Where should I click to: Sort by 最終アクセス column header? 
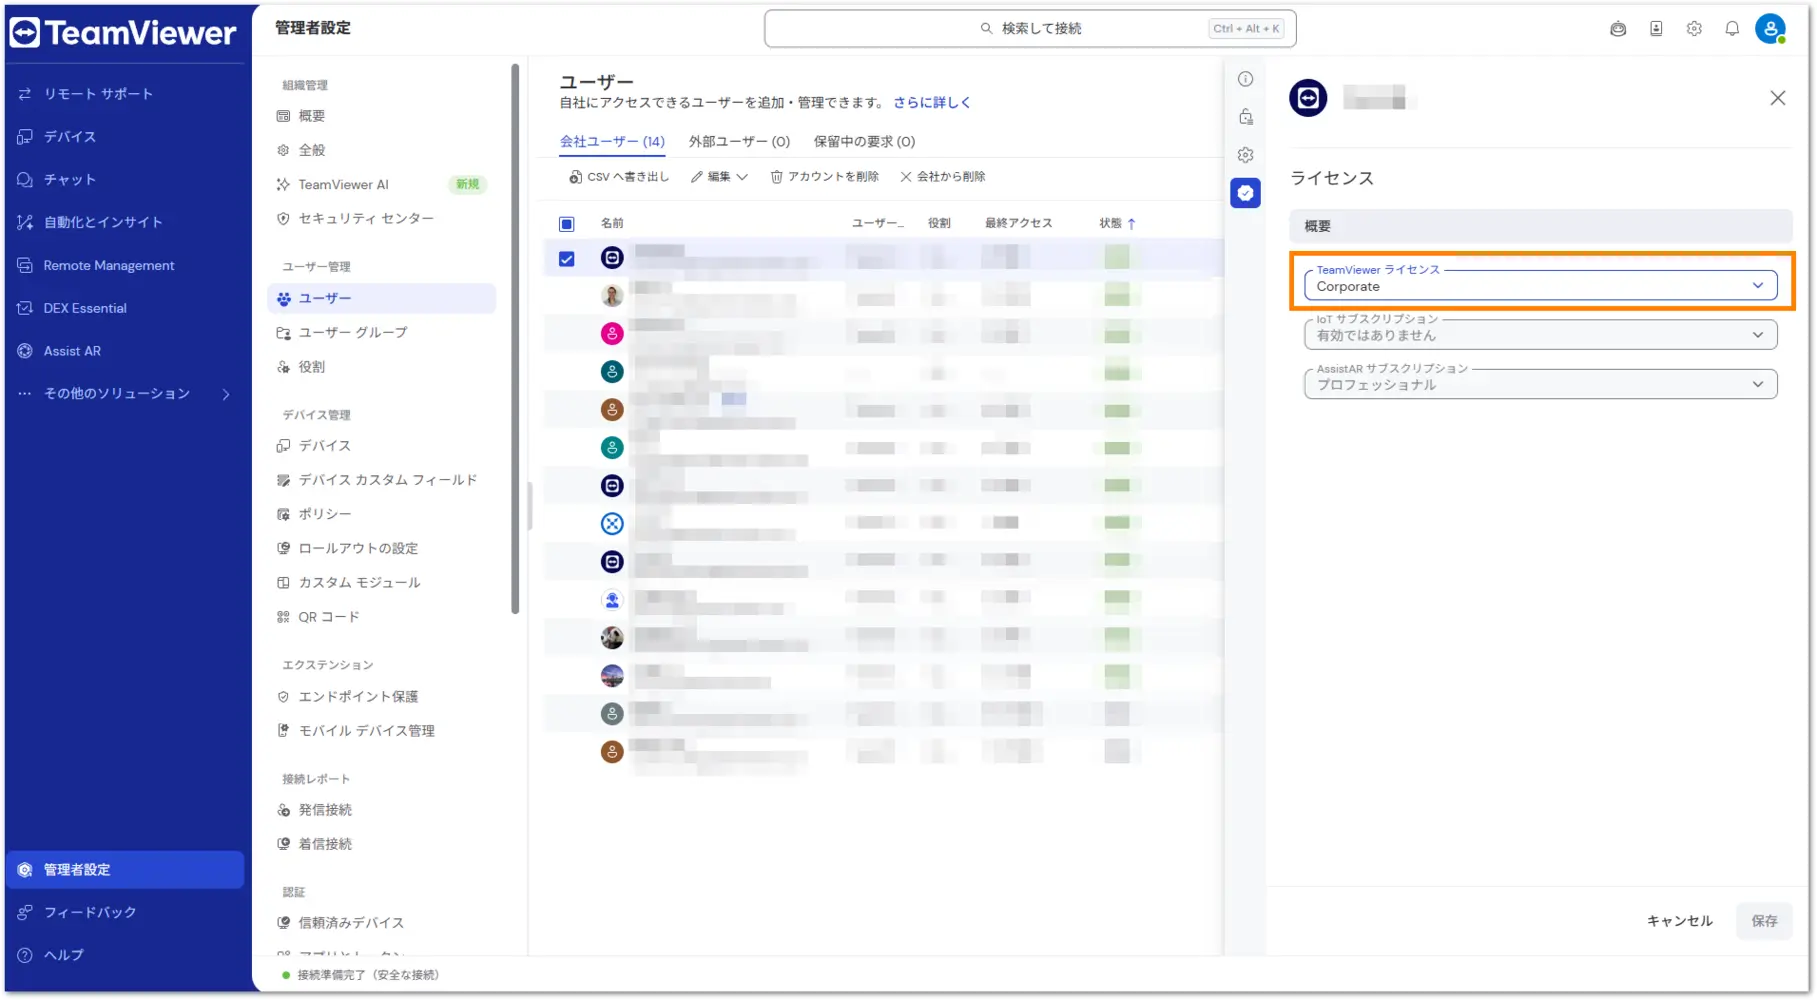(1018, 224)
